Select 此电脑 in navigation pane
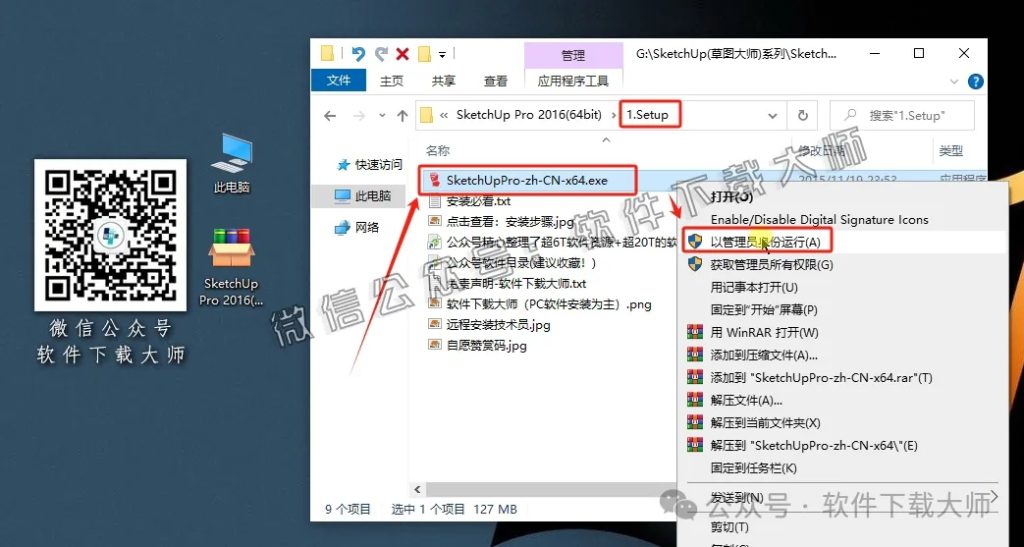The image size is (1024, 547). (x=363, y=196)
